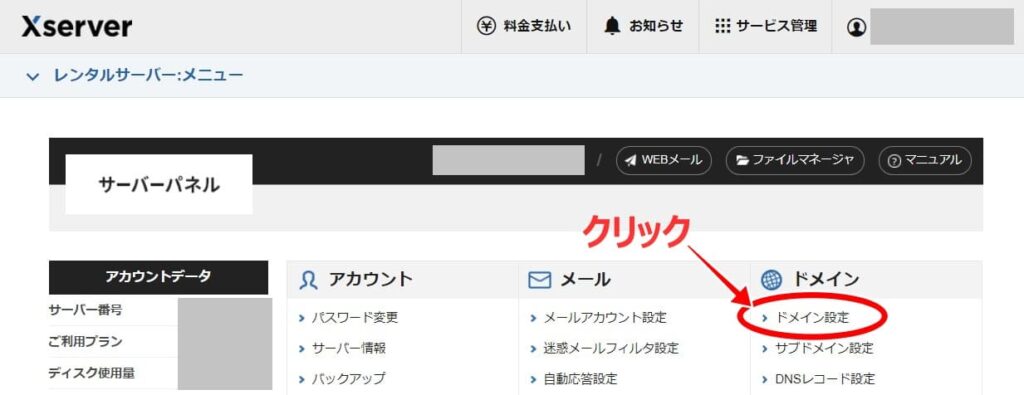Image resolution: width=1024 pixels, height=395 pixels.
Task: Select the サーバーパネル tab
Action: click(159, 185)
